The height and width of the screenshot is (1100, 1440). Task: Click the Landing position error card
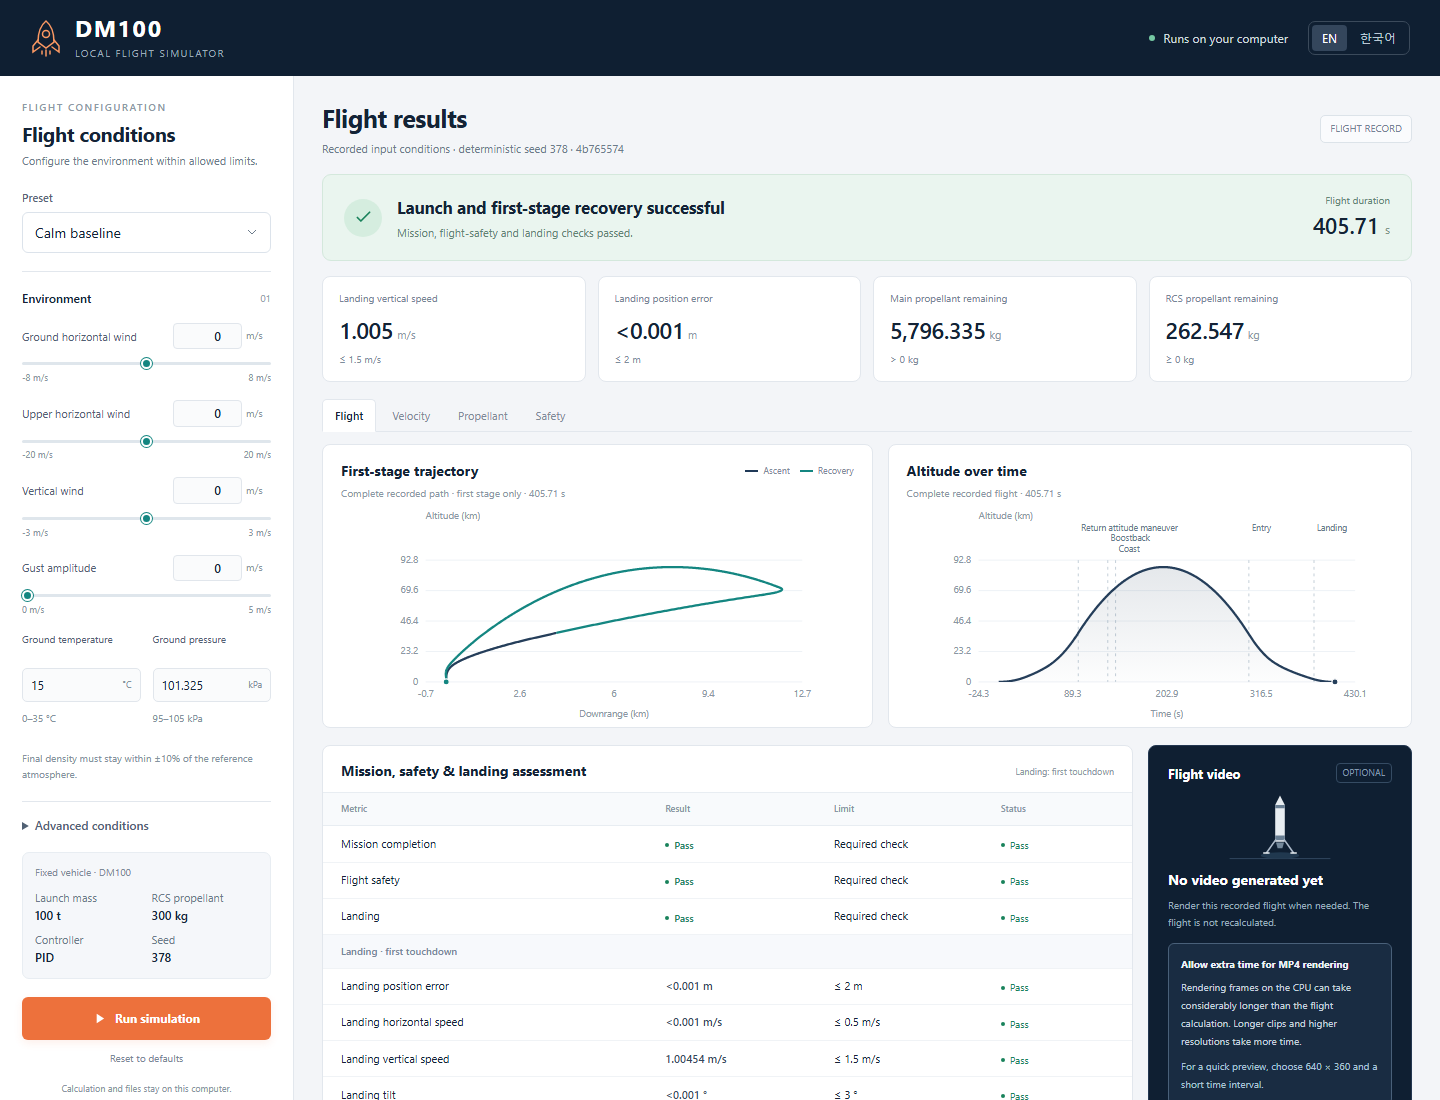coord(729,329)
